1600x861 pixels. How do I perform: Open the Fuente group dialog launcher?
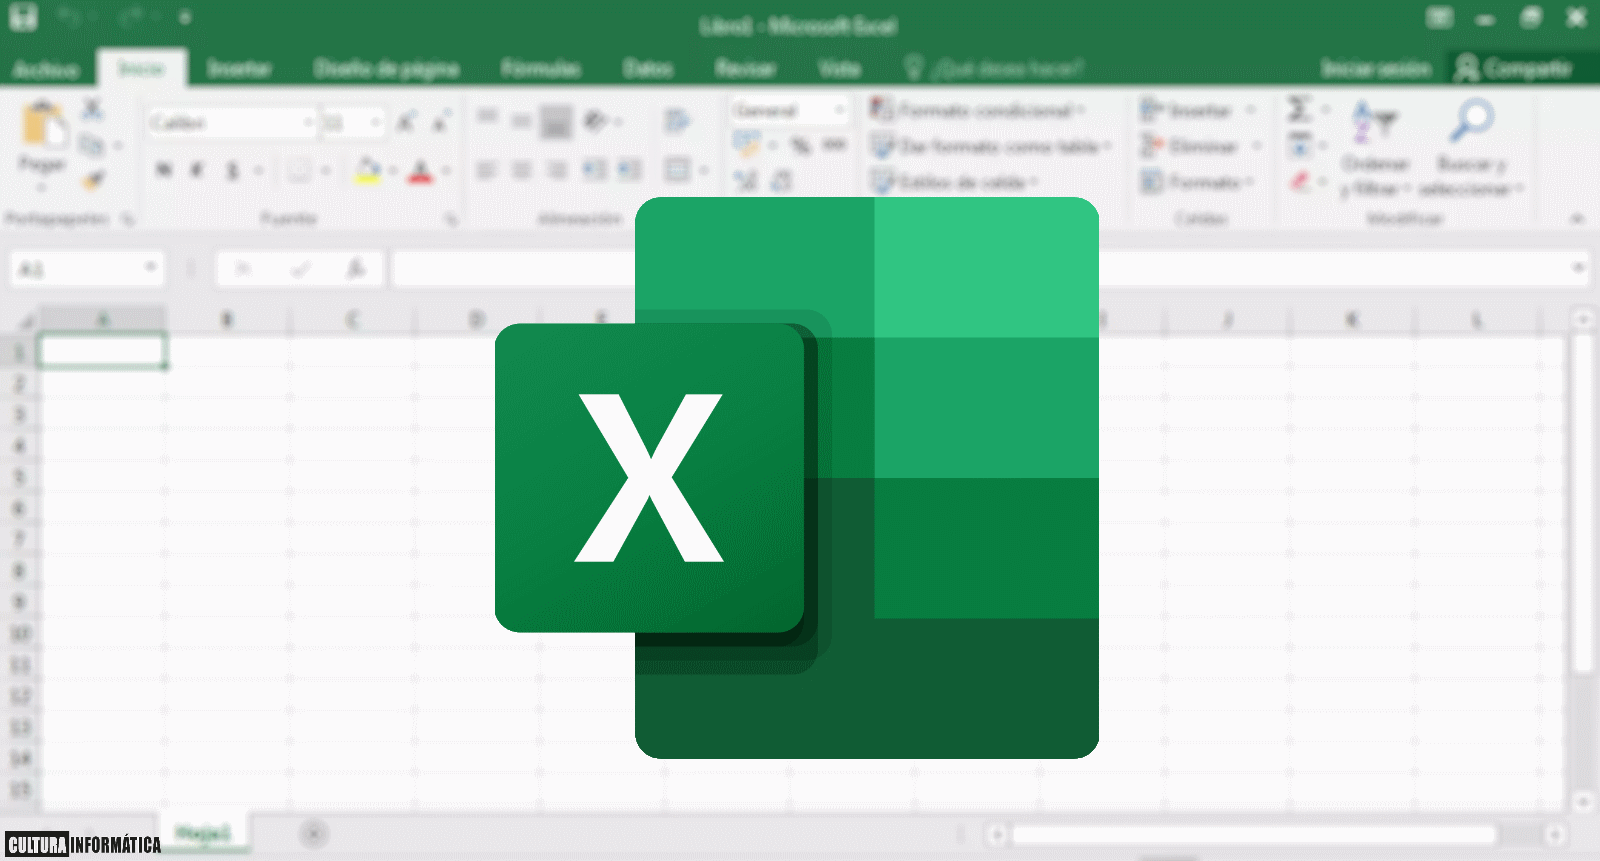coord(451,219)
